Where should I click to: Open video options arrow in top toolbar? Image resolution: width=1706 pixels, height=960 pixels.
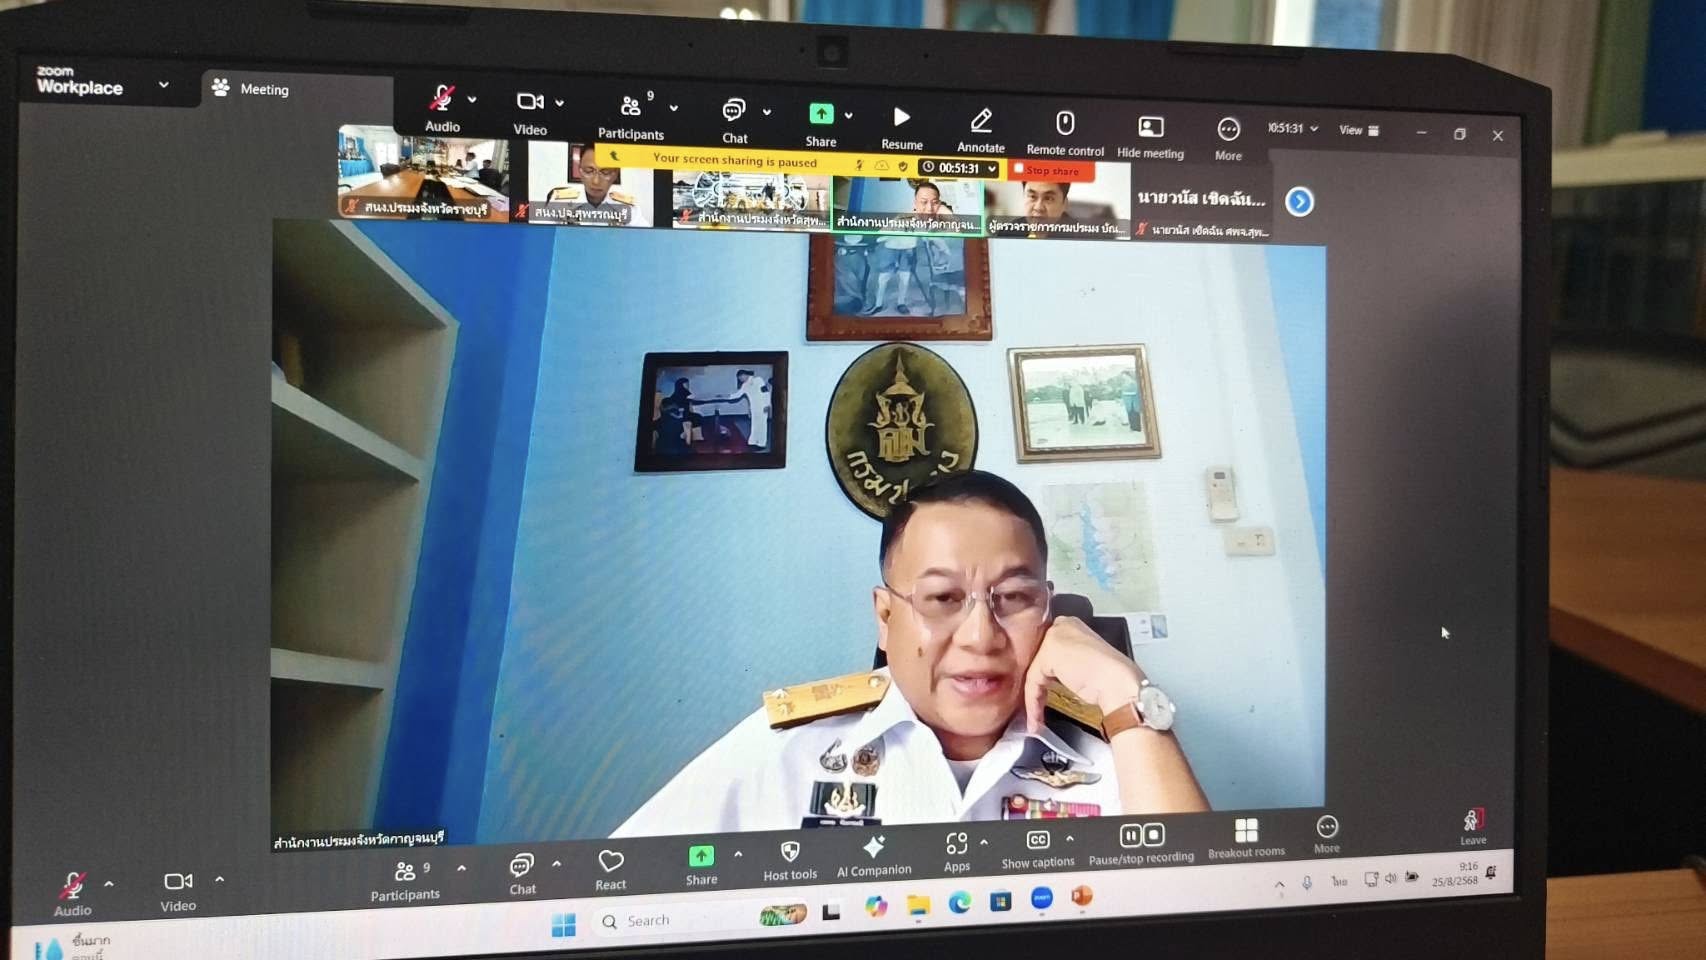click(x=559, y=102)
